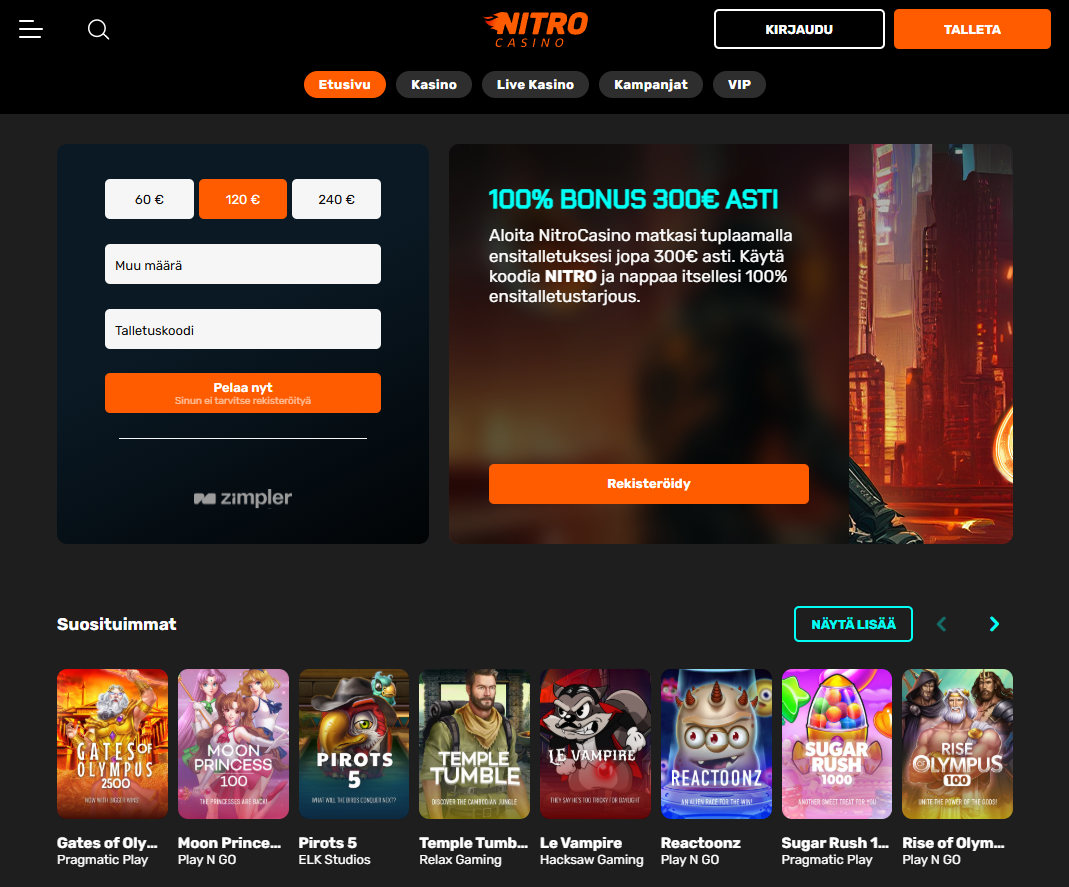This screenshot has width=1069, height=887.
Task: Show next games with right chevron
Action: coord(994,624)
